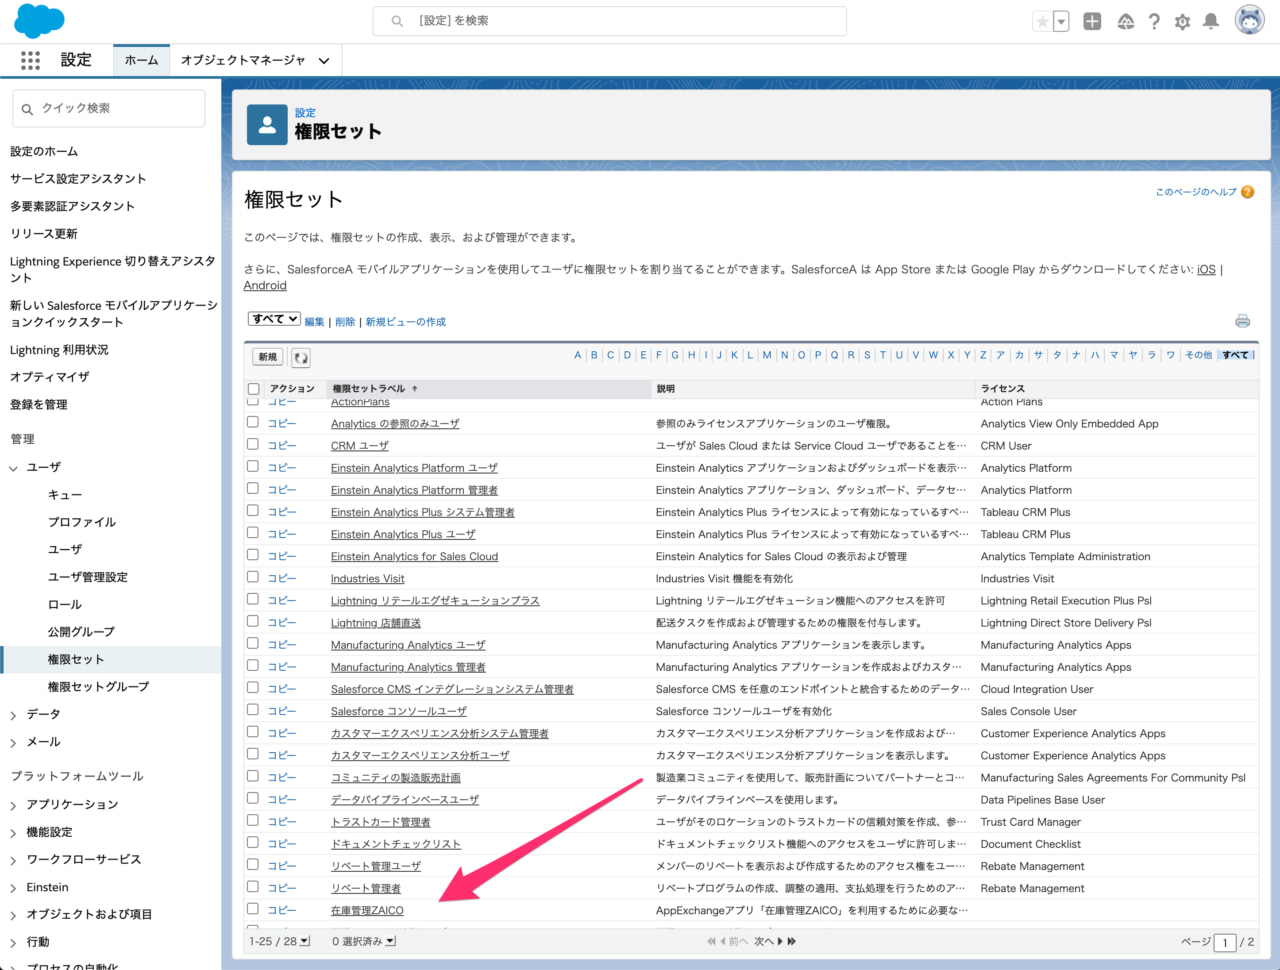Open 公開グループ in the sidebar
The image size is (1280, 970).
81,632
